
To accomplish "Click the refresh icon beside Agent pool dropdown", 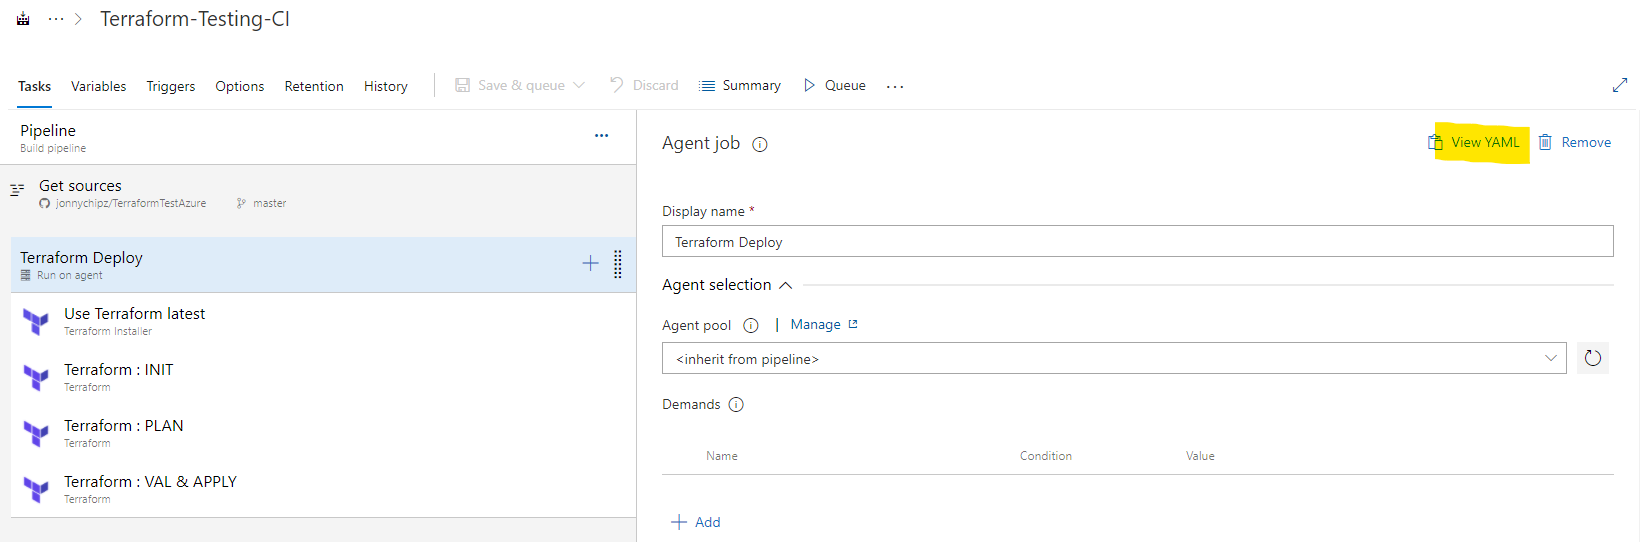I will [x=1593, y=358].
